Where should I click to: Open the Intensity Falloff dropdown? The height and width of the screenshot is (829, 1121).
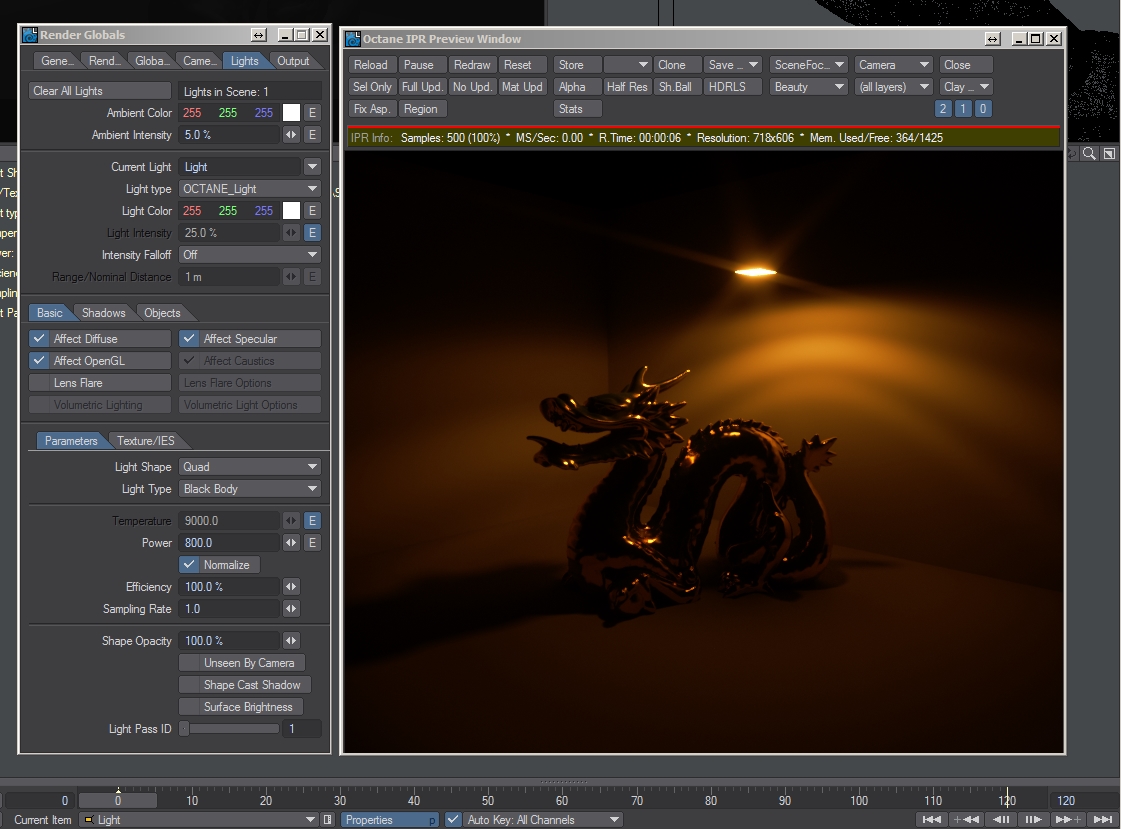click(x=249, y=255)
